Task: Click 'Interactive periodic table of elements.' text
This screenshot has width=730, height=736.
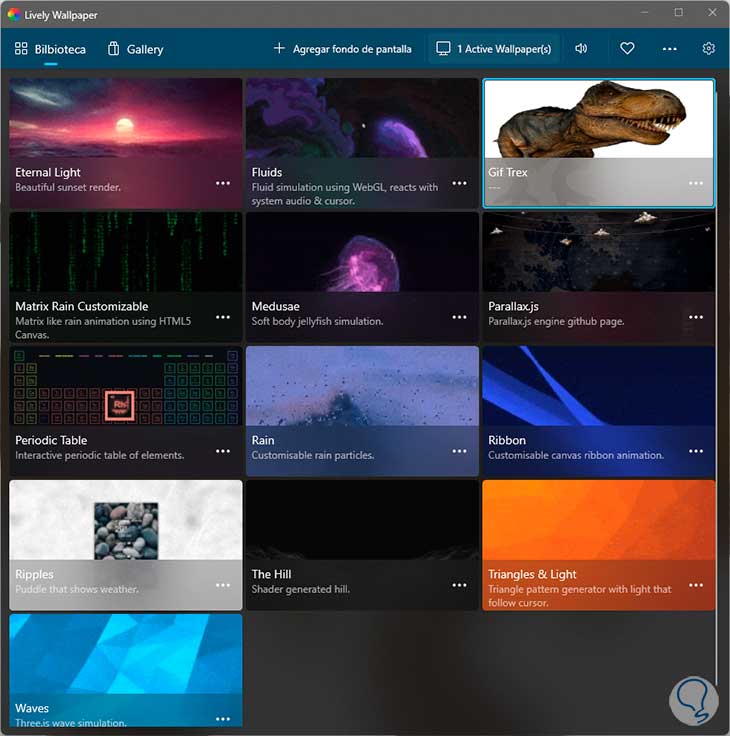Action: coord(100,455)
